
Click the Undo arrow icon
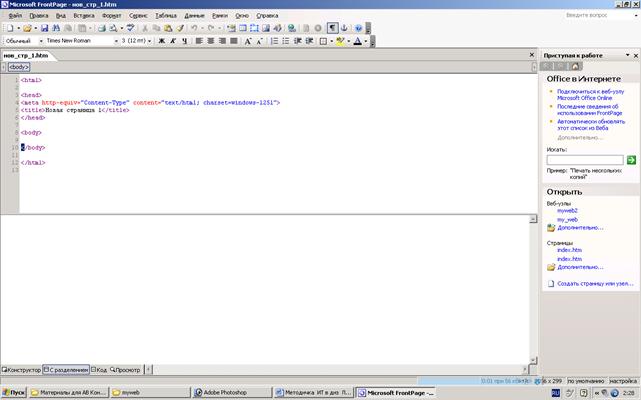194,28
